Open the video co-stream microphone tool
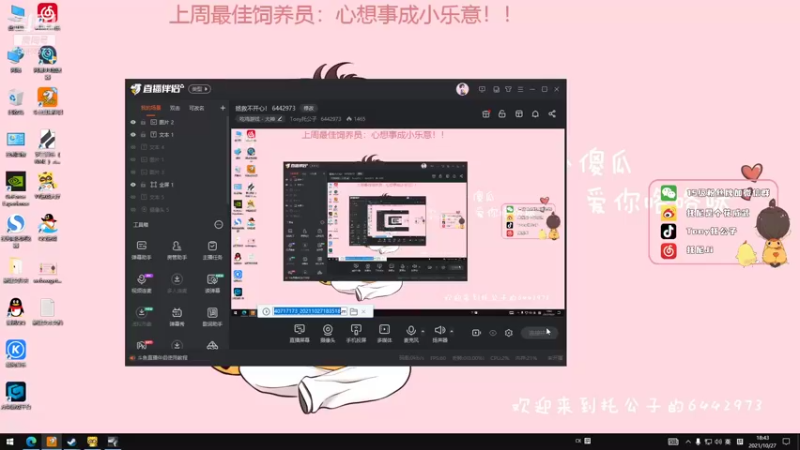 (x=141, y=283)
